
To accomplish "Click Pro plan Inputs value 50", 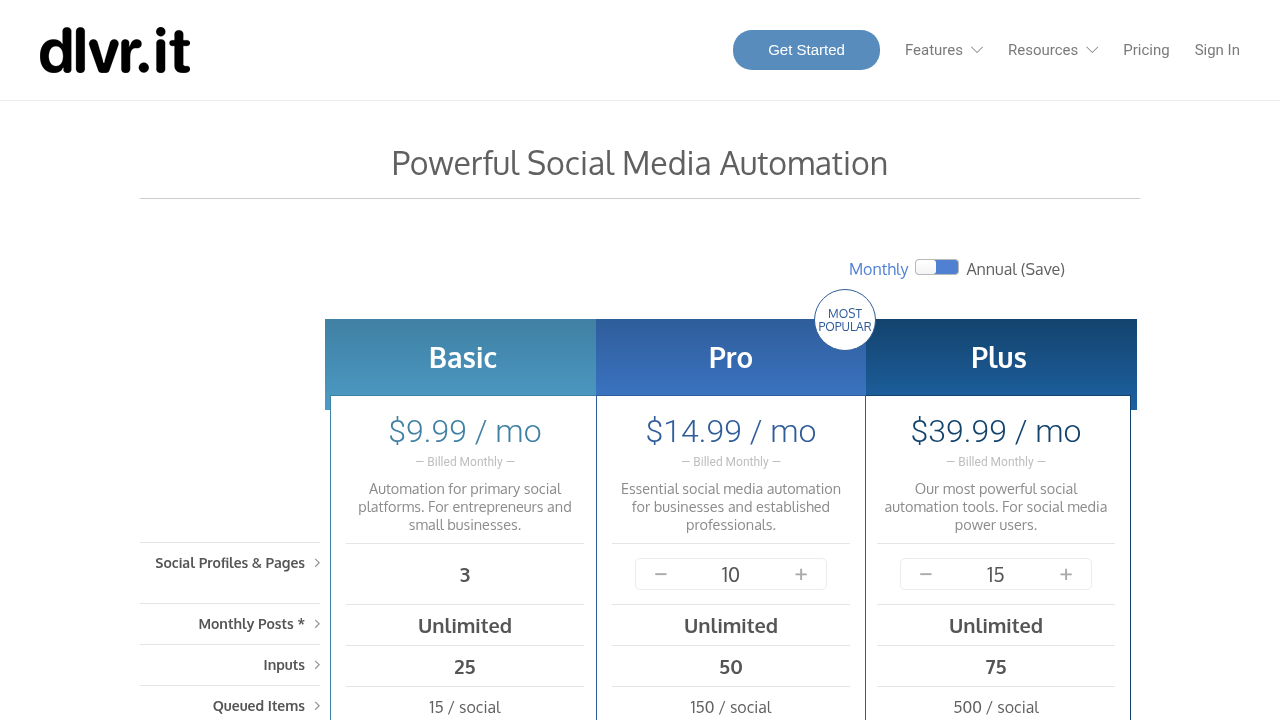I will tap(731, 667).
